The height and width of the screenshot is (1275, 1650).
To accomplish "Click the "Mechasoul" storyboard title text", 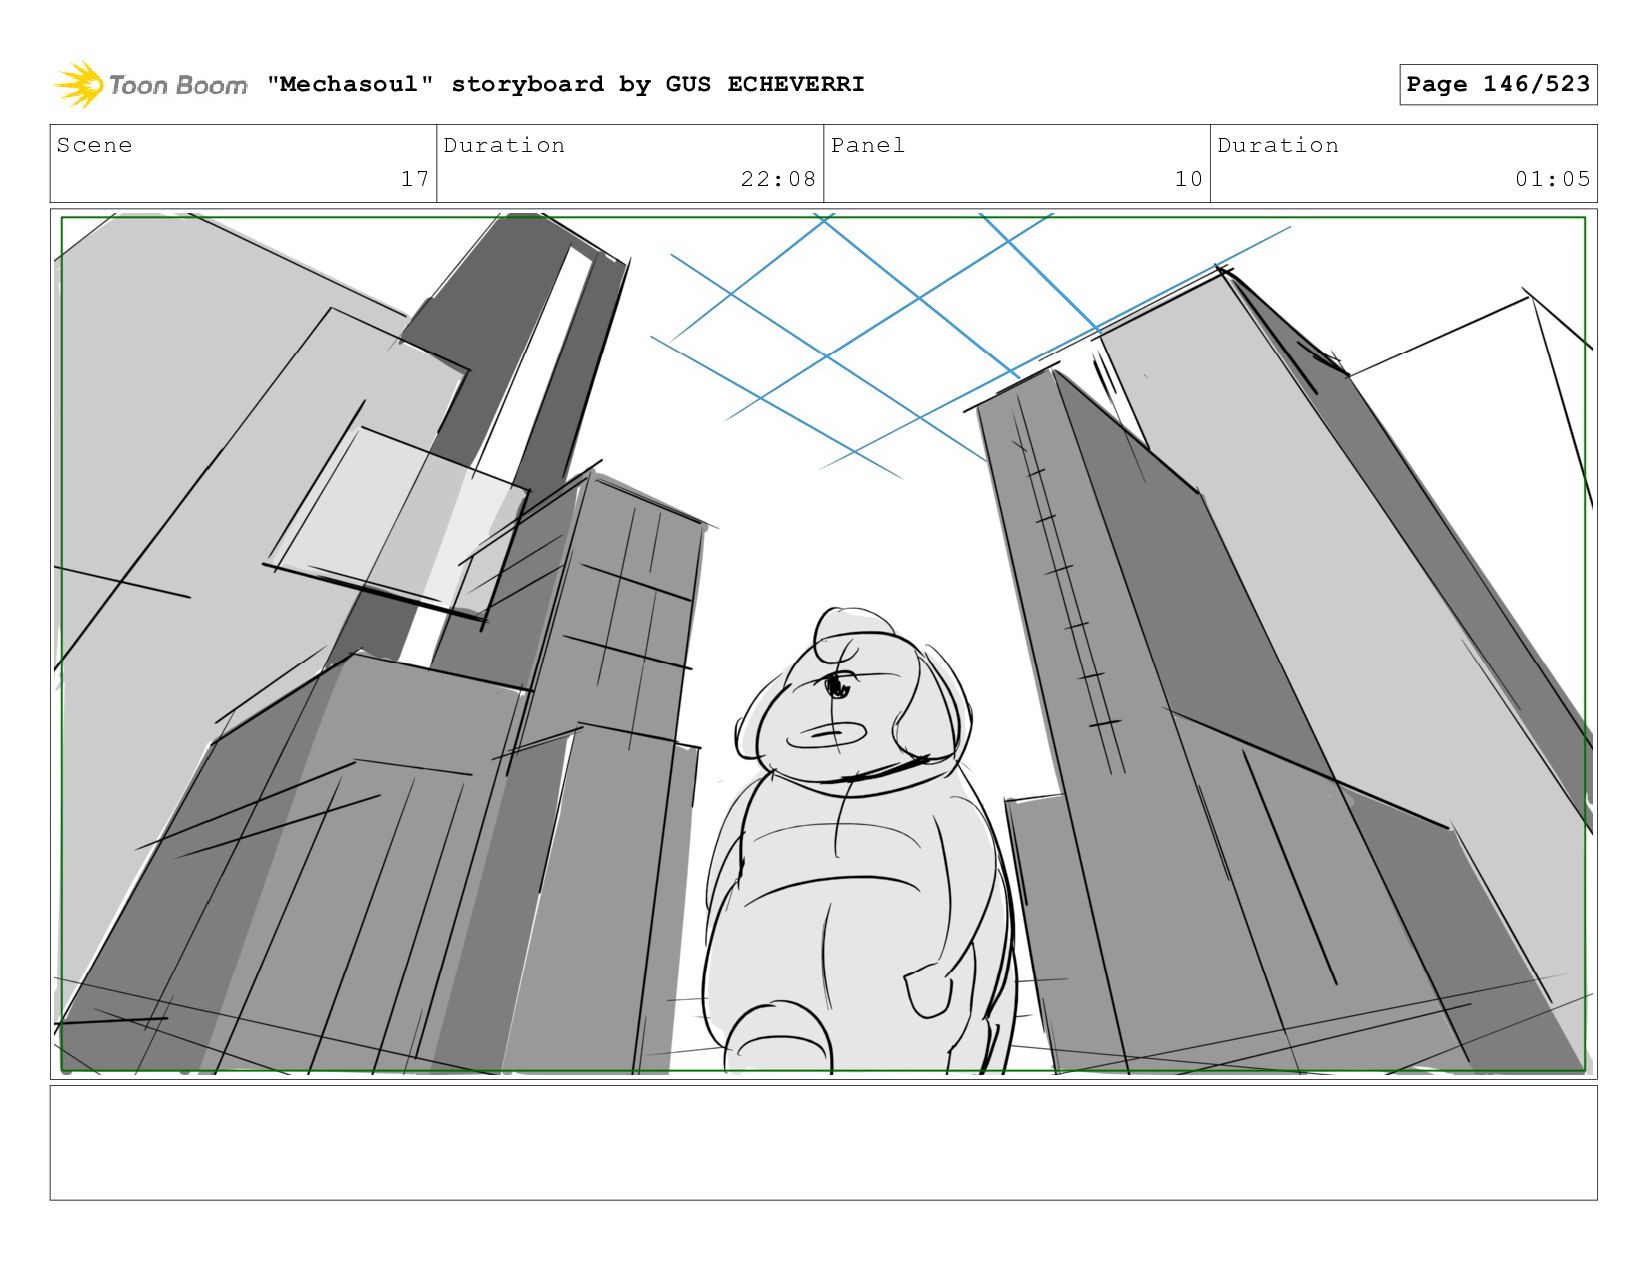I will pyautogui.click(x=565, y=84).
